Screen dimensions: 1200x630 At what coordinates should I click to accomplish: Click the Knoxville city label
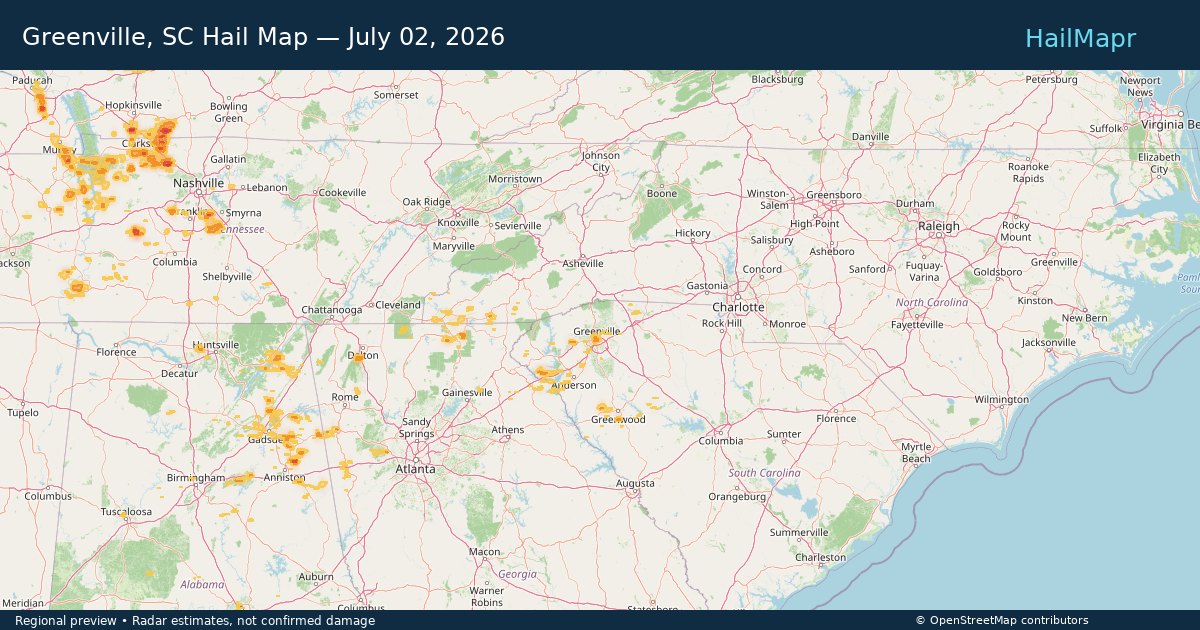(x=458, y=222)
